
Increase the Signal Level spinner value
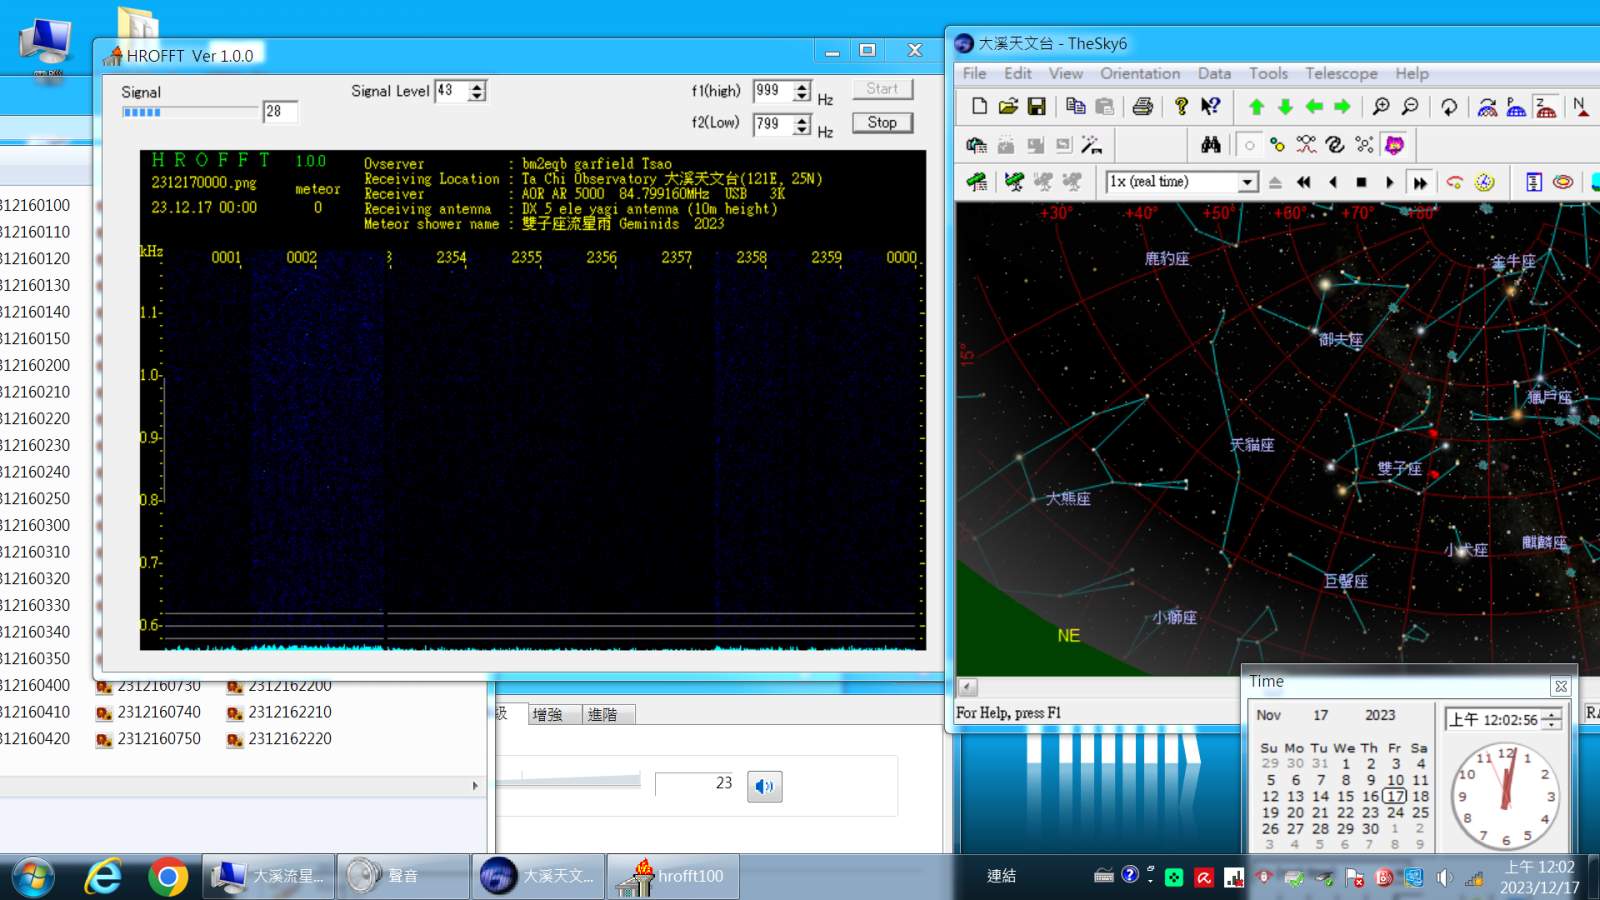478,86
